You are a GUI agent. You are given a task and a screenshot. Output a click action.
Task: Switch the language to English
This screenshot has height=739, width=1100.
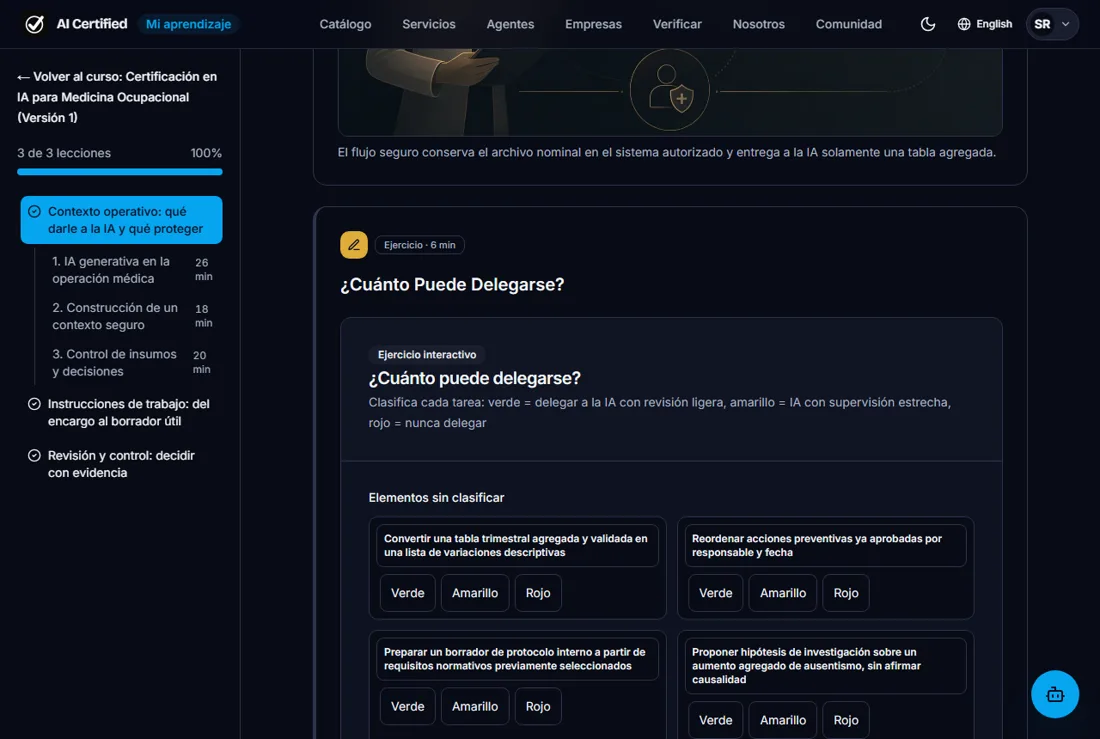click(x=993, y=25)
